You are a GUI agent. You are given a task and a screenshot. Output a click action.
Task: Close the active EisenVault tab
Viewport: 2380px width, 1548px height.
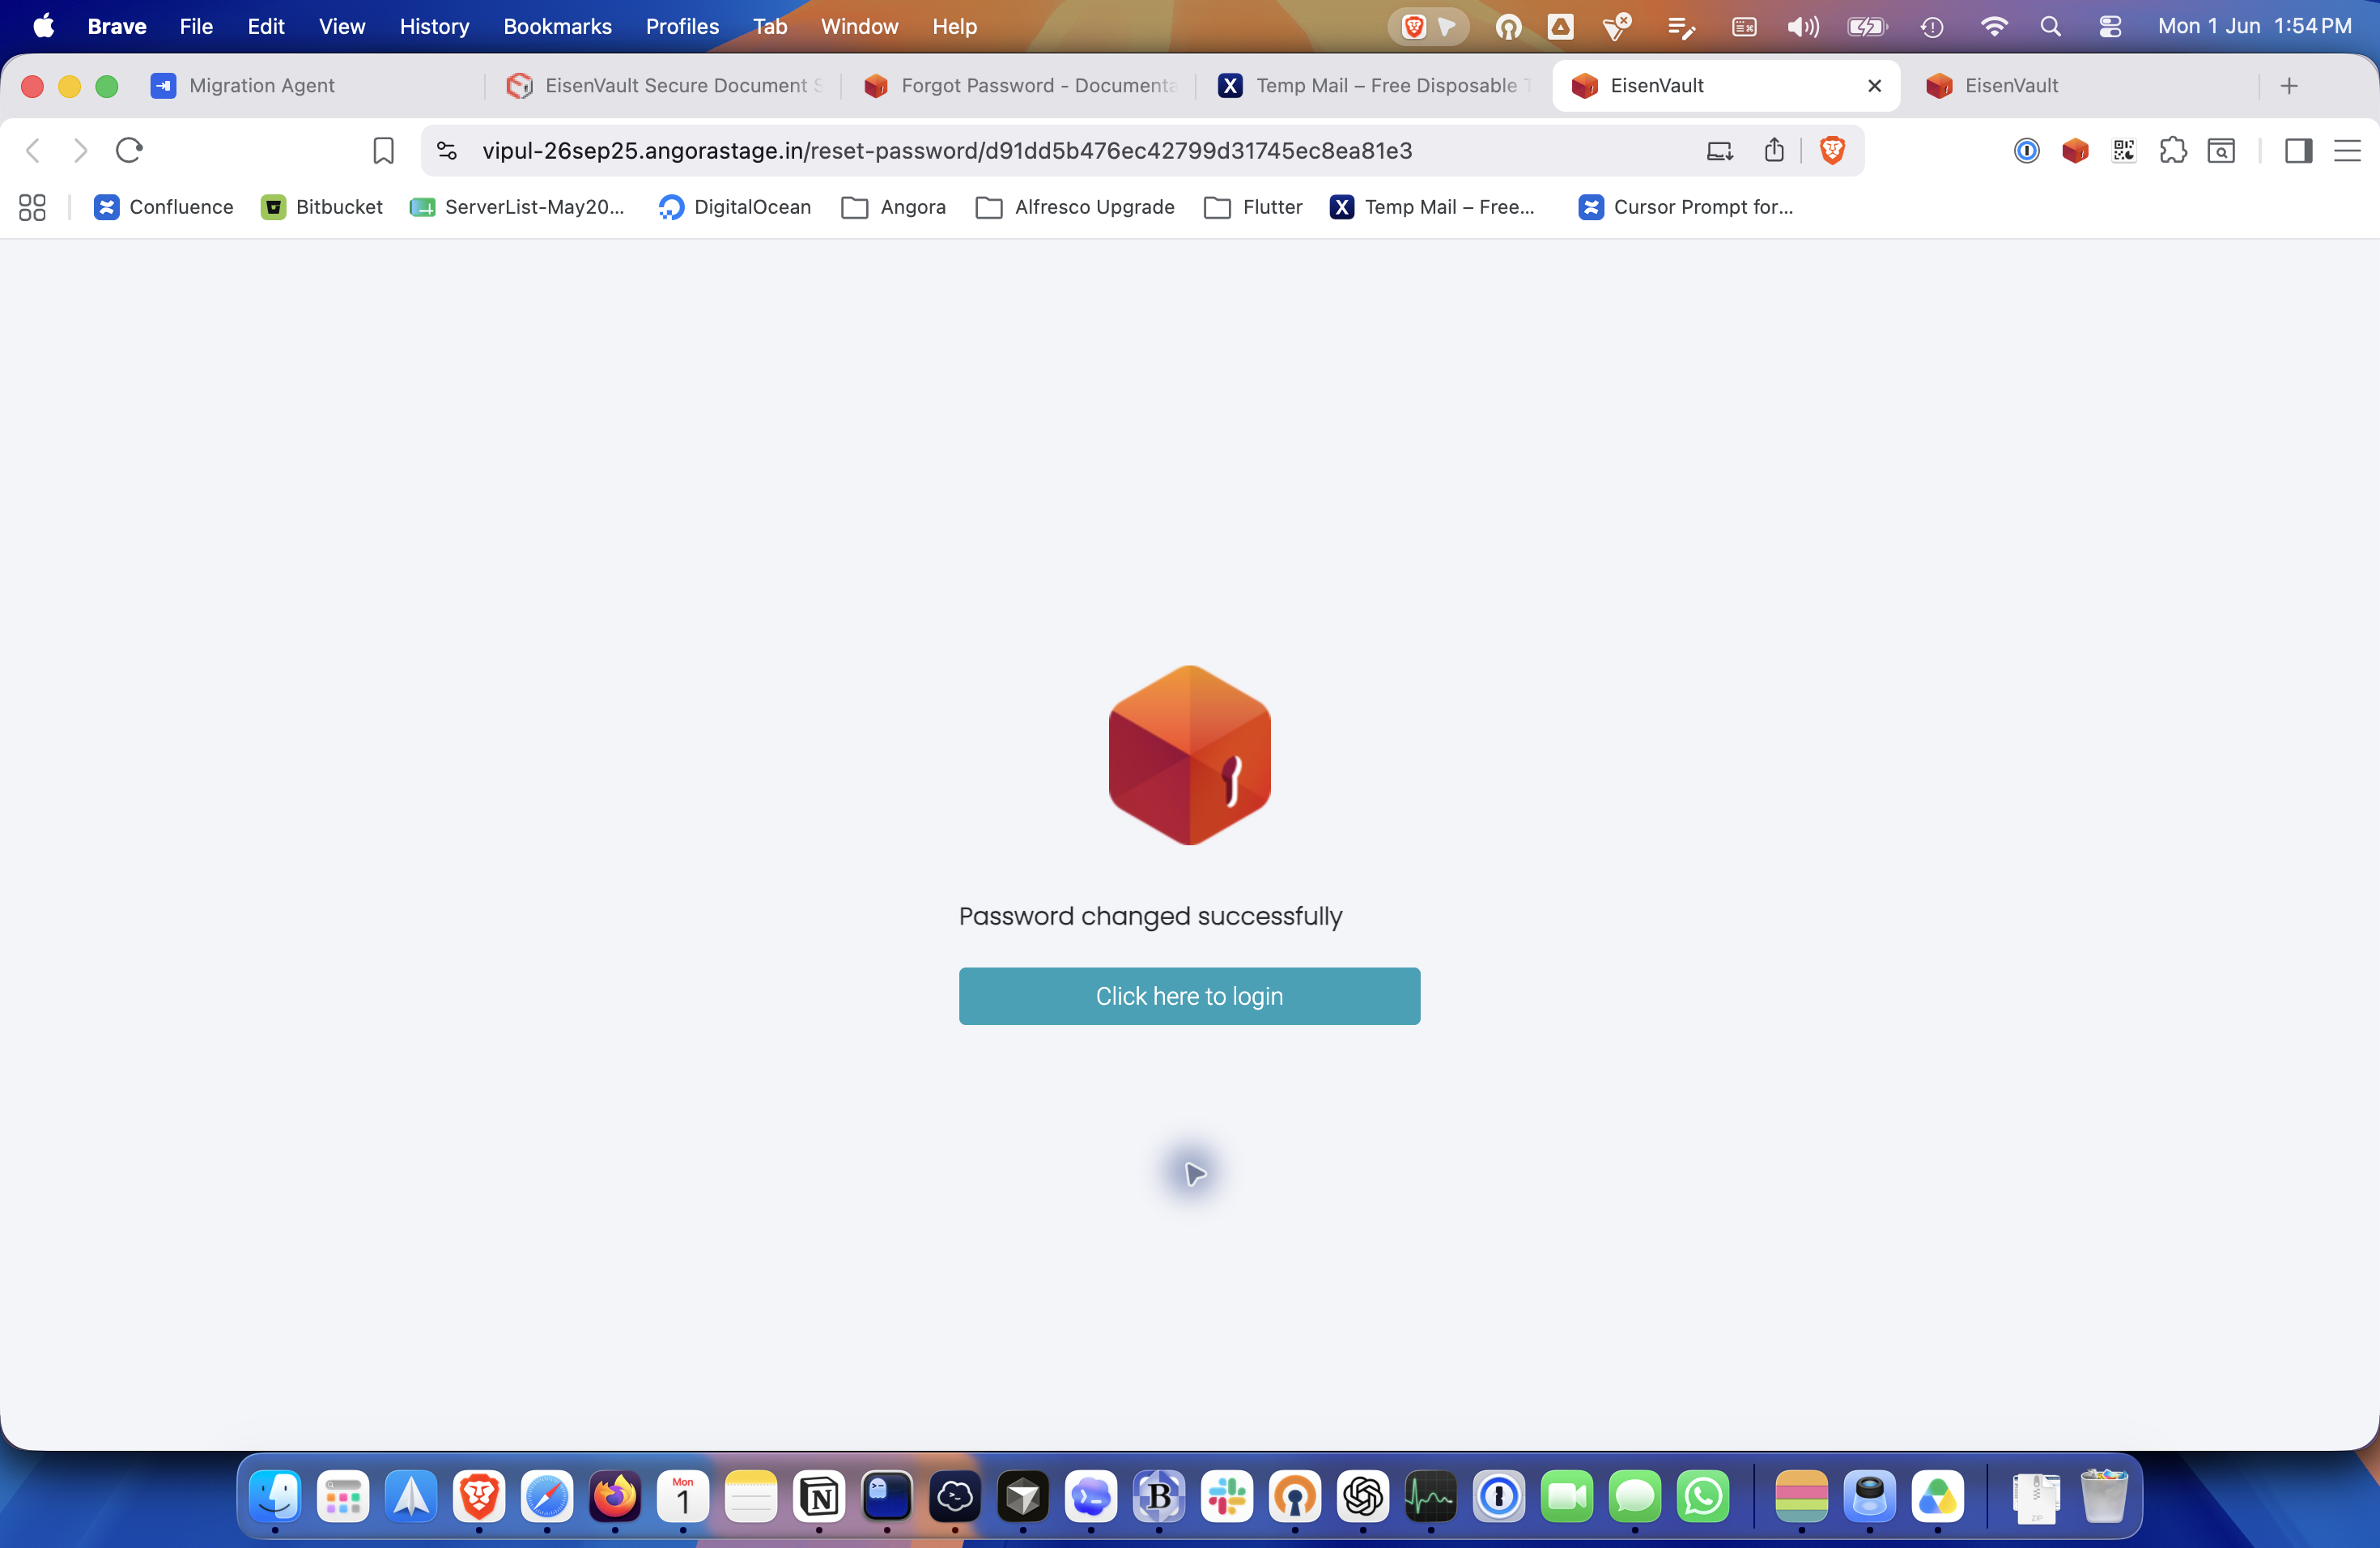[1874, 86]
